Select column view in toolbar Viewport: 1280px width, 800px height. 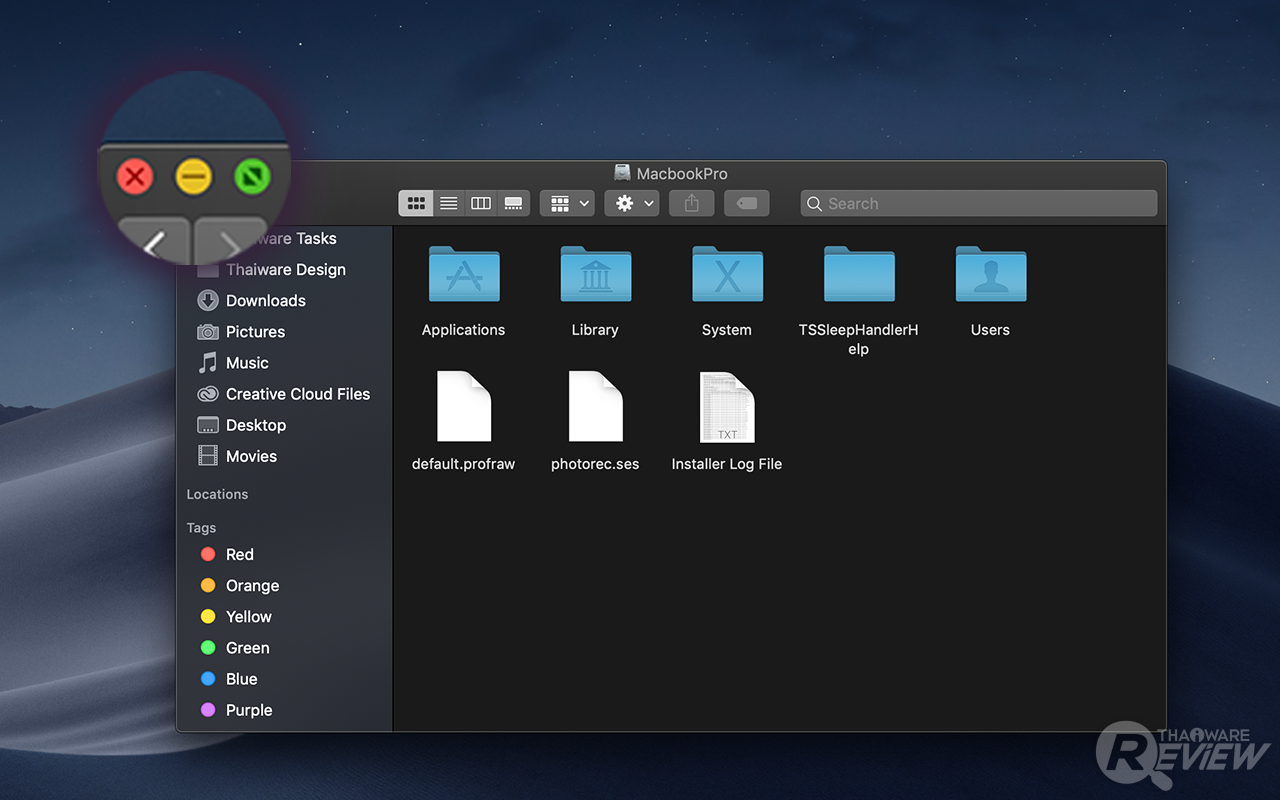tap(481, 203)
